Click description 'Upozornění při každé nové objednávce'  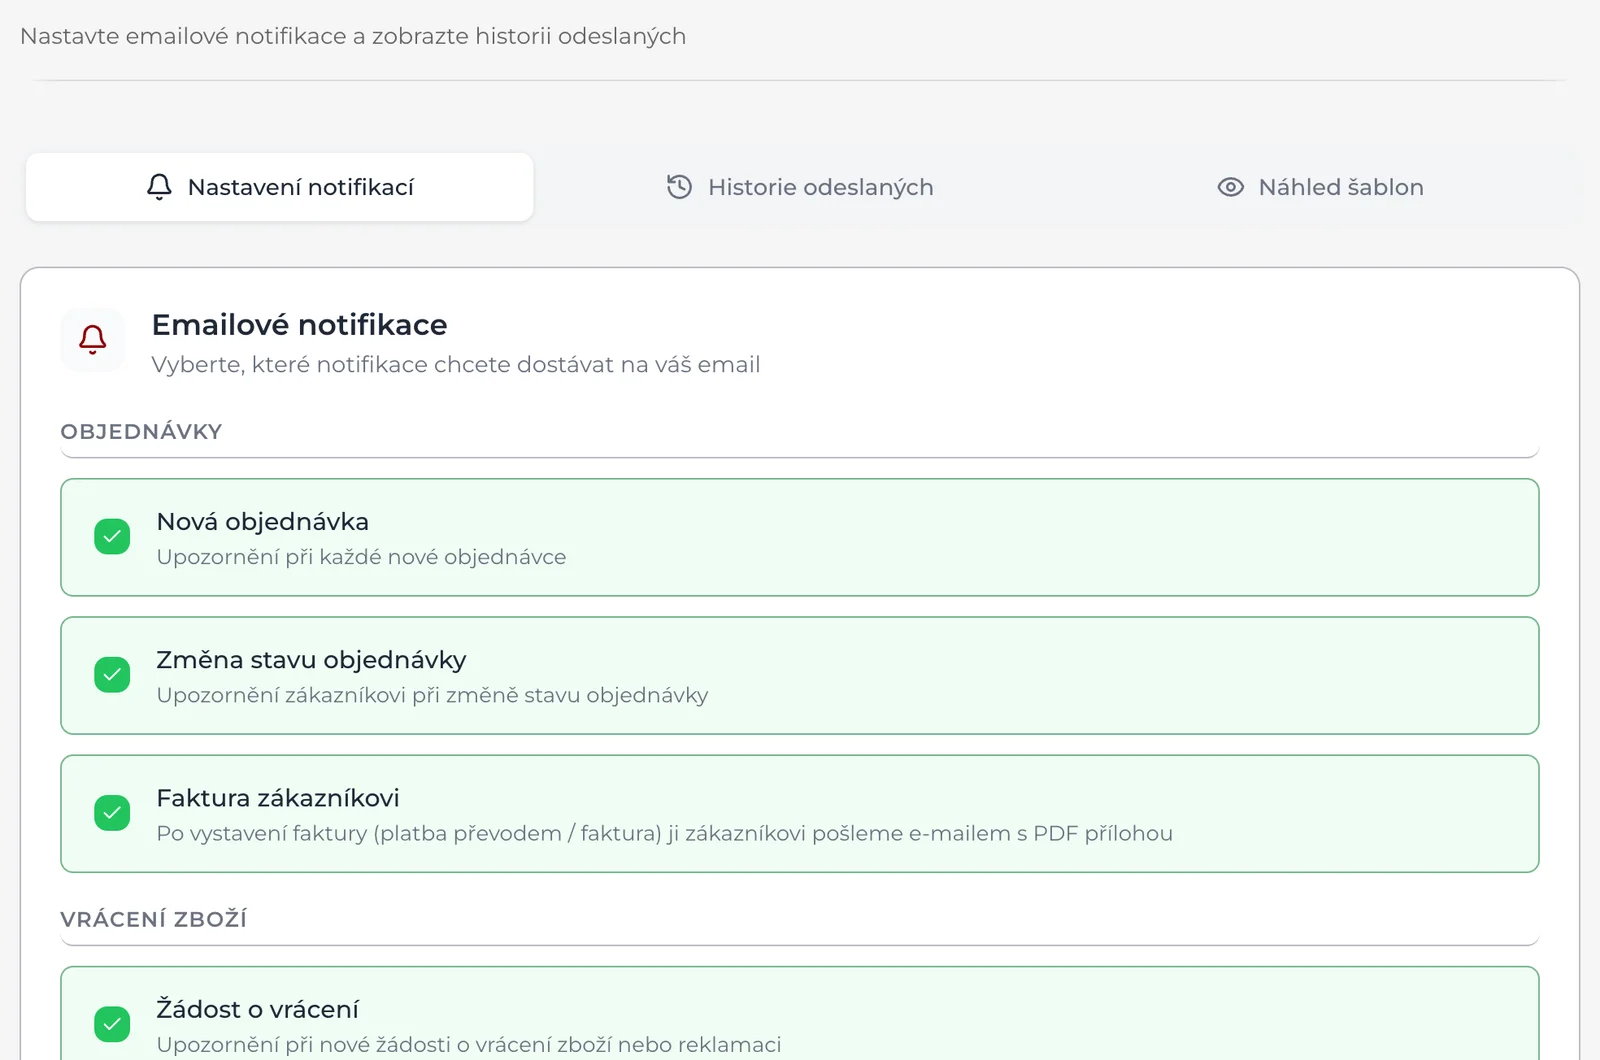tap(361, 557)
